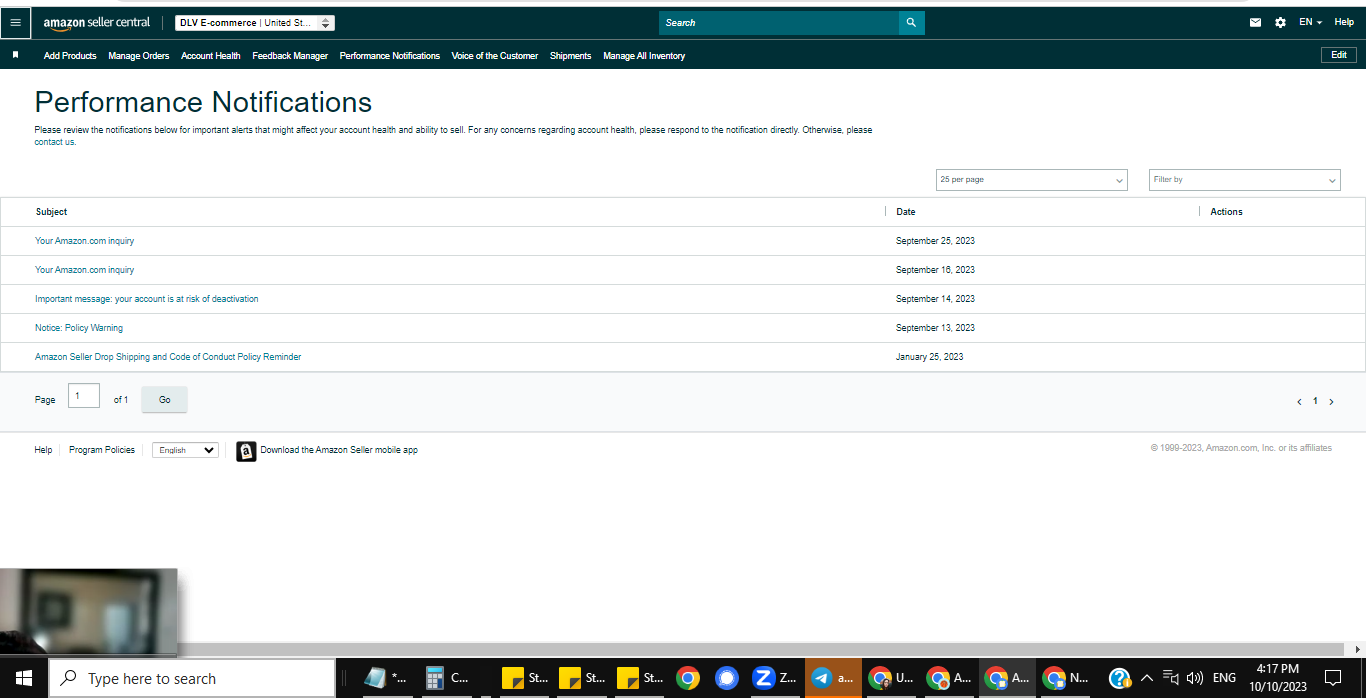Click the Subject column header
Image resolution: width=1366 pixels, height=698 pixels.
(52, 212)
